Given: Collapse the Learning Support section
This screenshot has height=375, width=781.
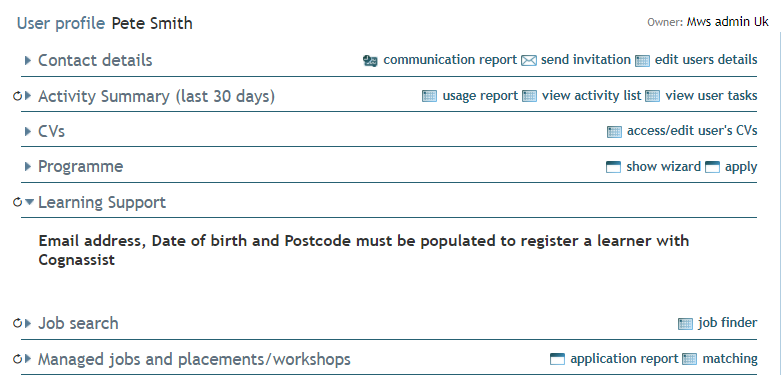Looking at the screenshot, I should pos(29,202).
